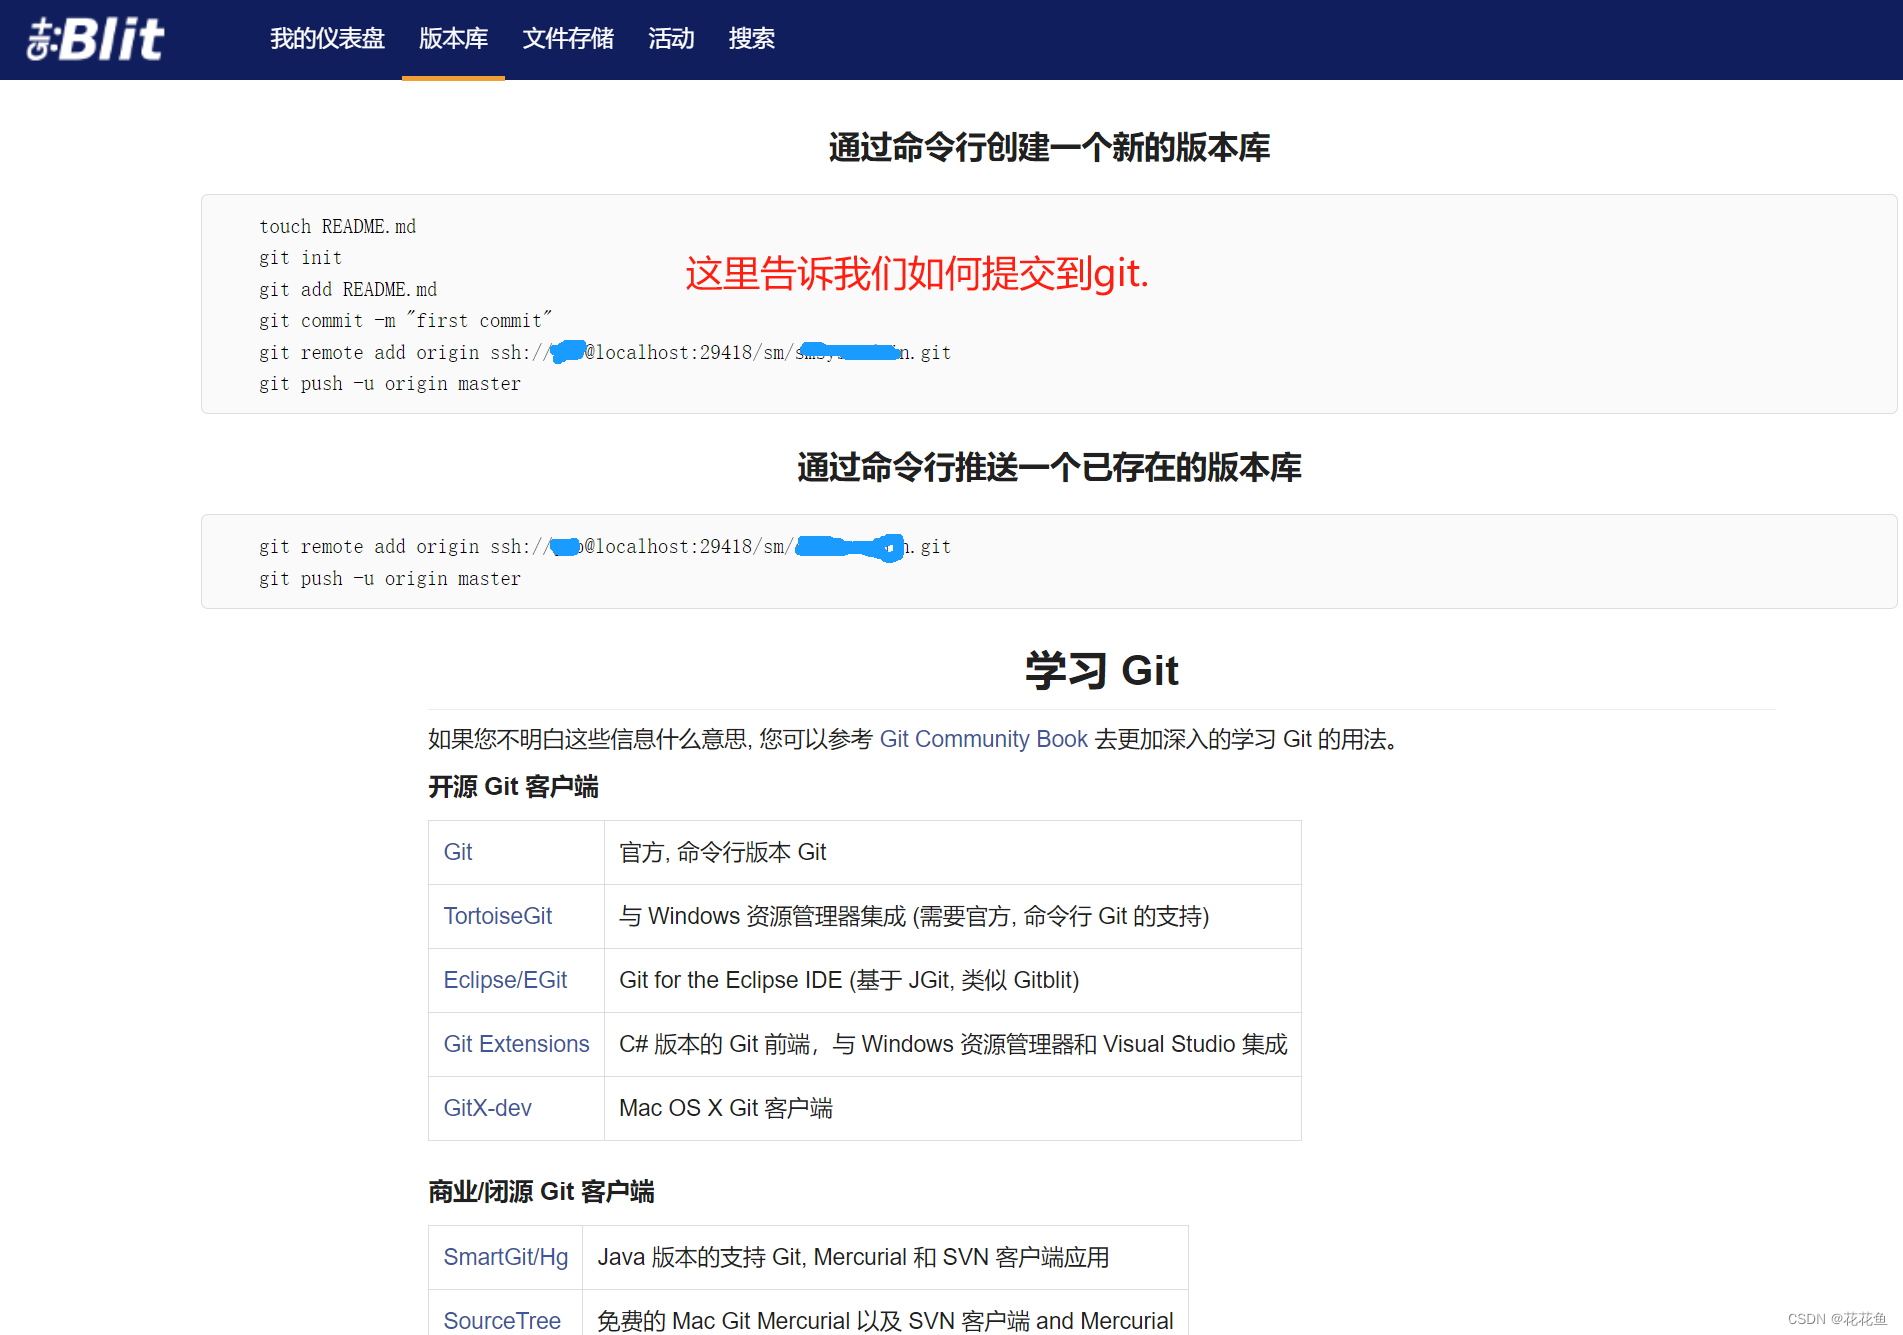Open the Eclipse/EGit link
Viewport: 1903px width, 1335px height.
[505, 980]
